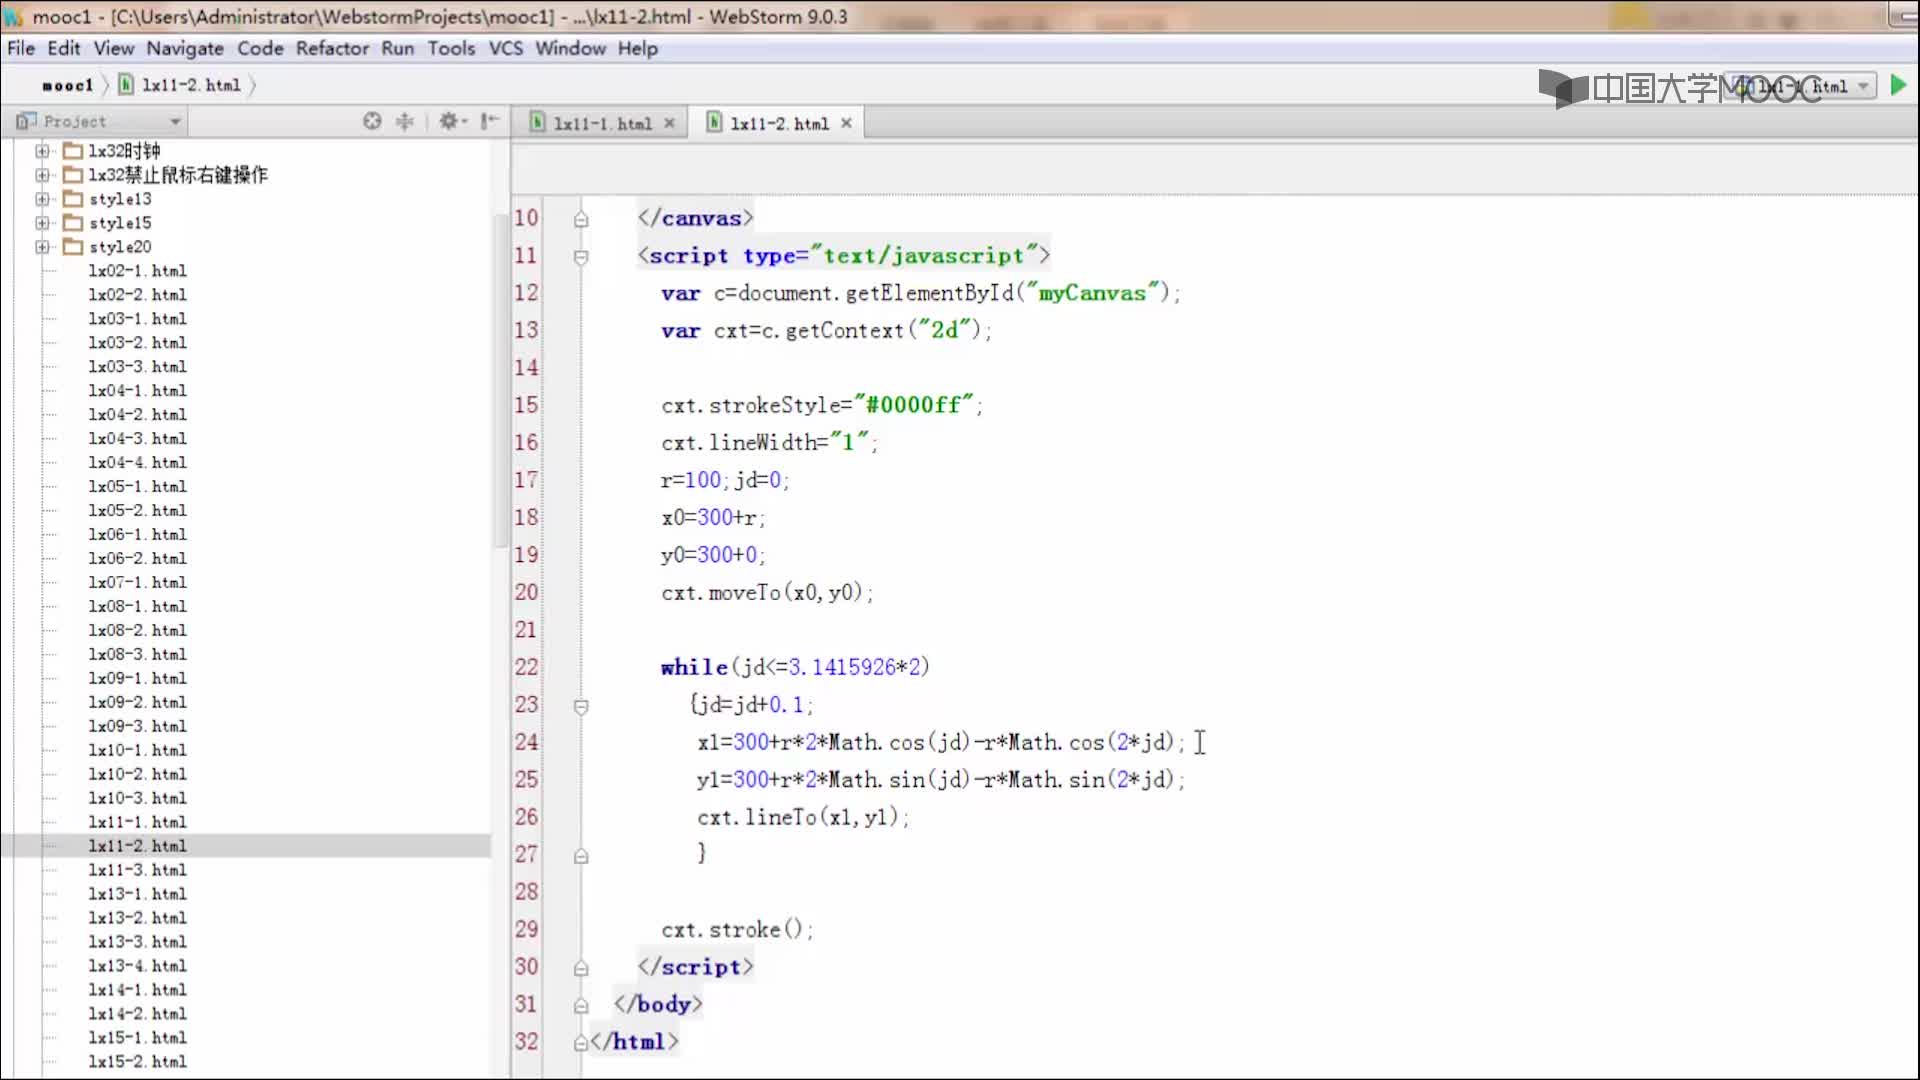Click the HTML file icon on lx11-2.html tab

(x=714, y=122)
